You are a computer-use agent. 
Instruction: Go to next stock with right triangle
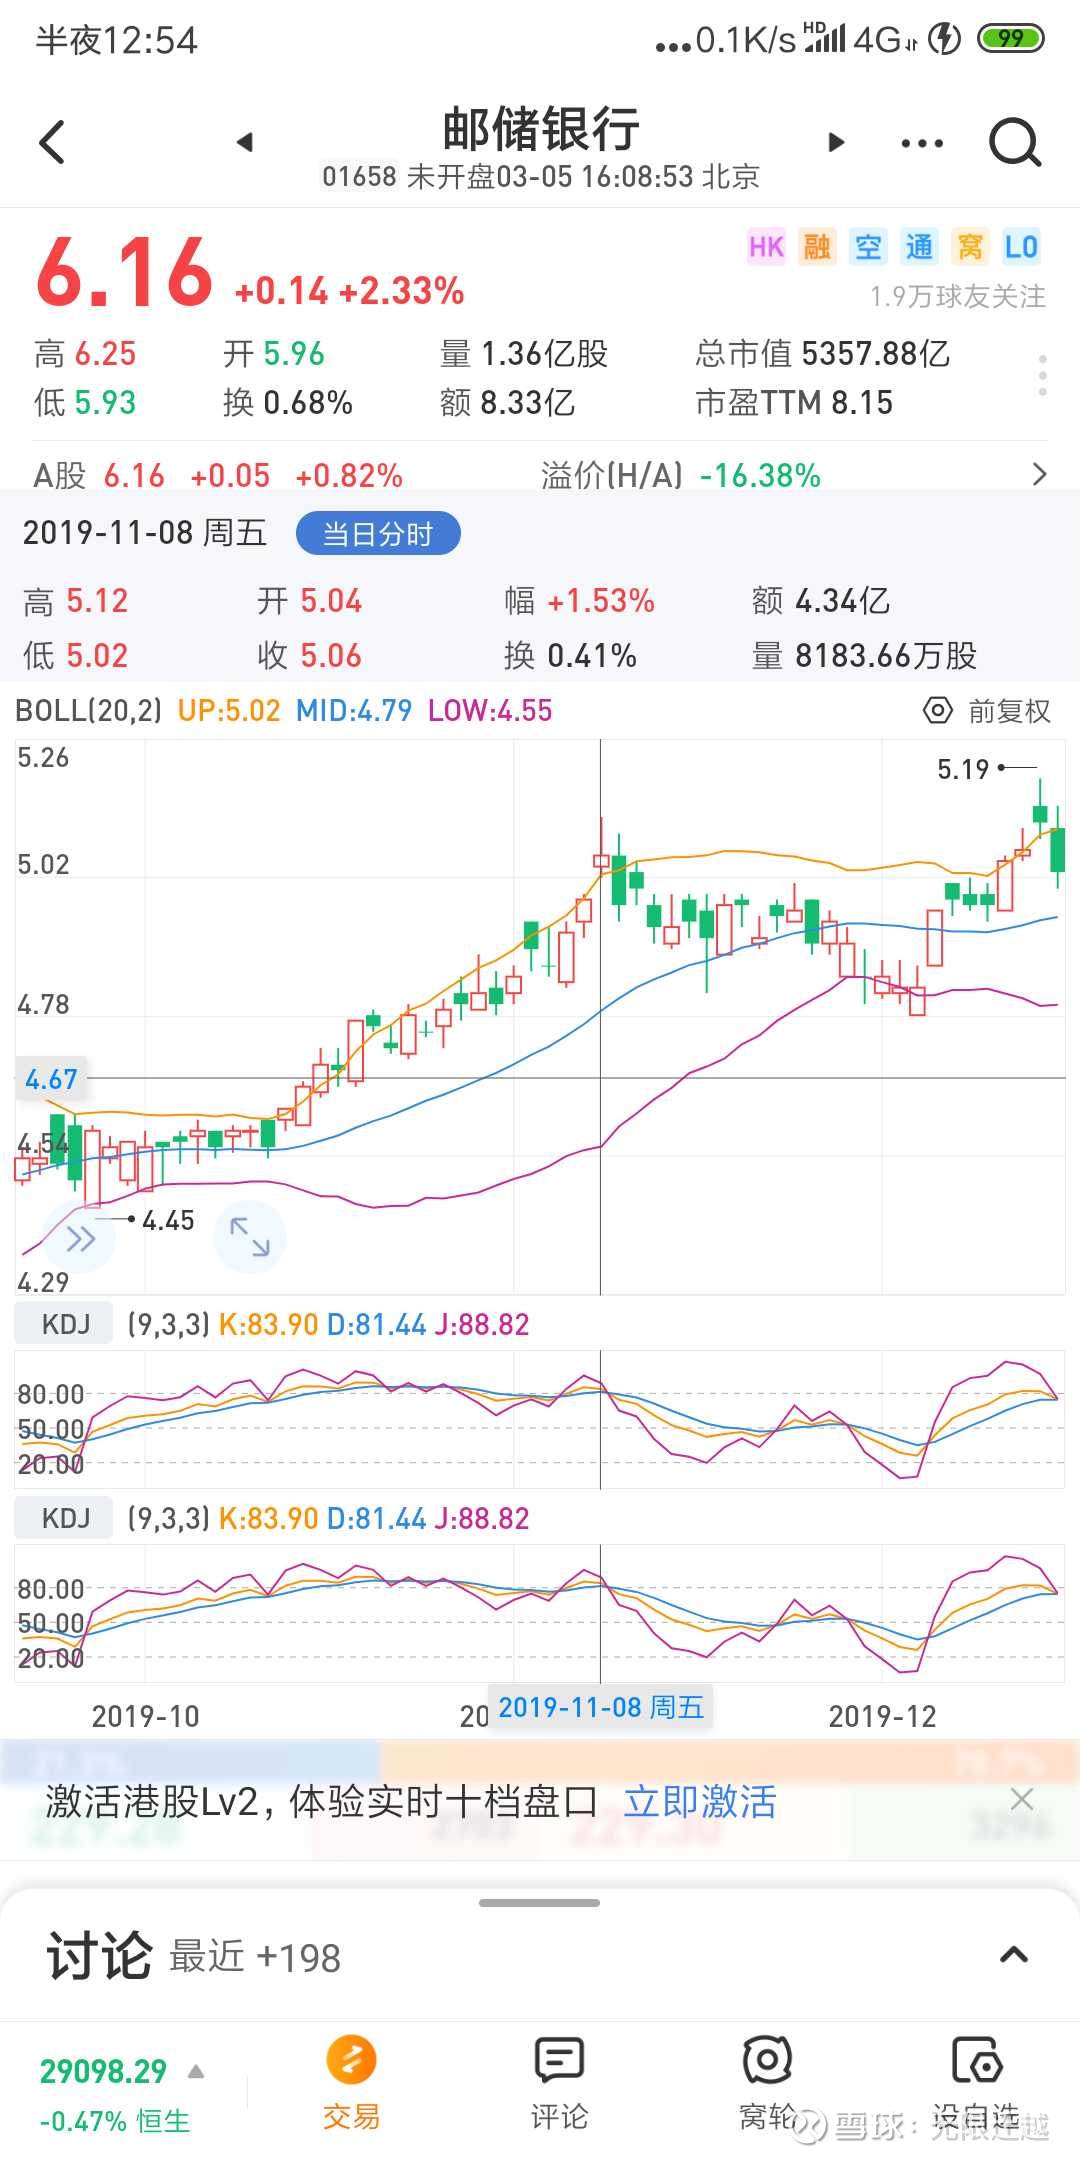tap(837, 143)
